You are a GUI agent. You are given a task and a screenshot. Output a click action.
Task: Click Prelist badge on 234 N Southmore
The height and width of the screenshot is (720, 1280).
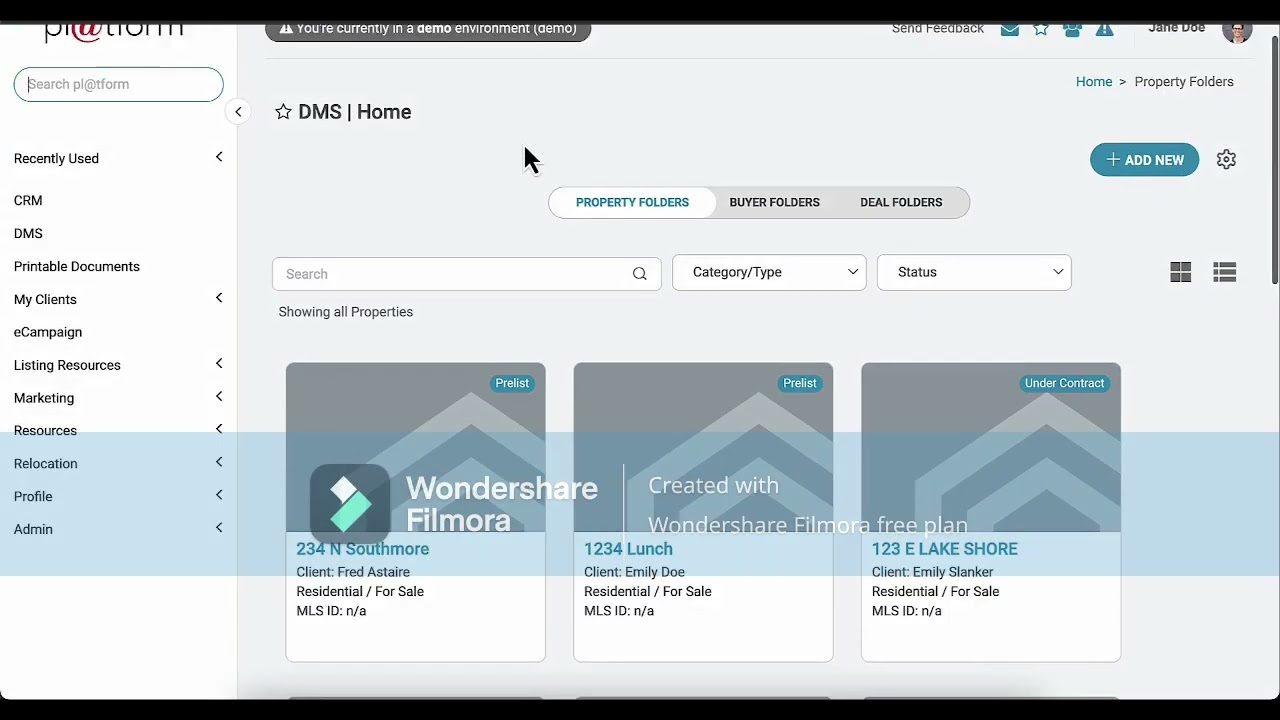(x=512, y=383)
